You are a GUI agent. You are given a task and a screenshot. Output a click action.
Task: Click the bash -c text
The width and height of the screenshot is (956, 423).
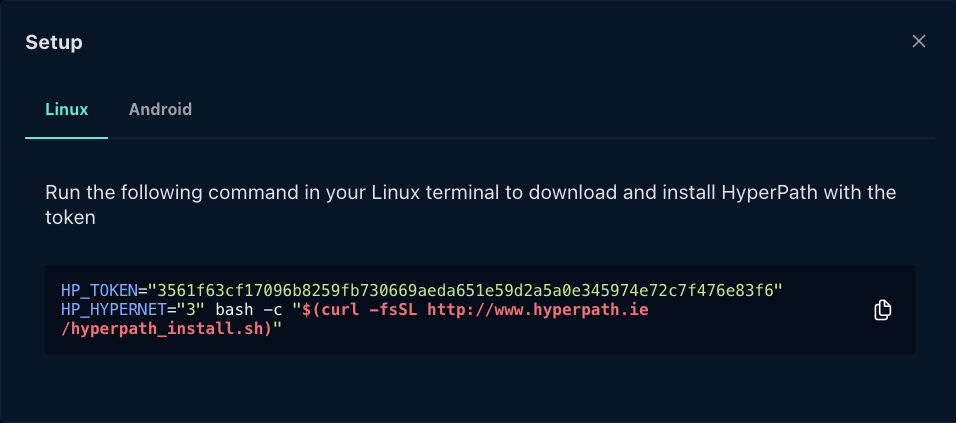point(249,310)
